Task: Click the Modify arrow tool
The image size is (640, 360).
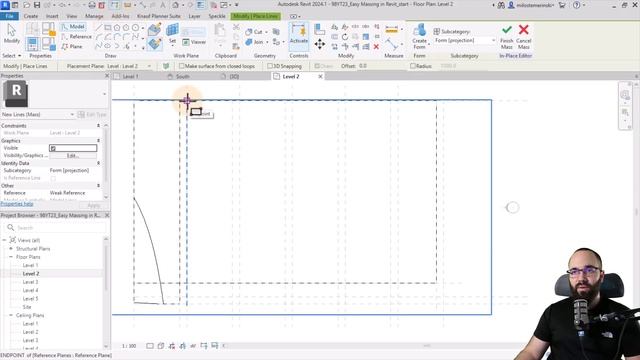Action: point(11,33)
